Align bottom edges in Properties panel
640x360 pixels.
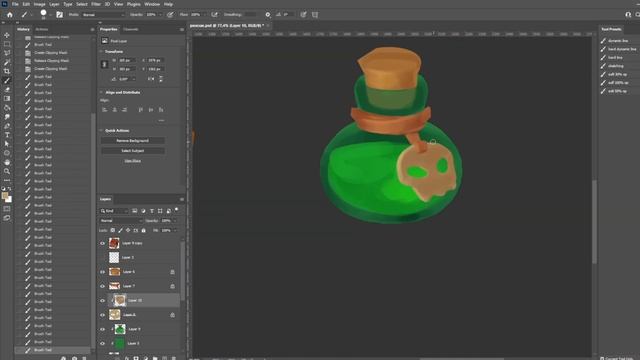(x=161, y=110)
